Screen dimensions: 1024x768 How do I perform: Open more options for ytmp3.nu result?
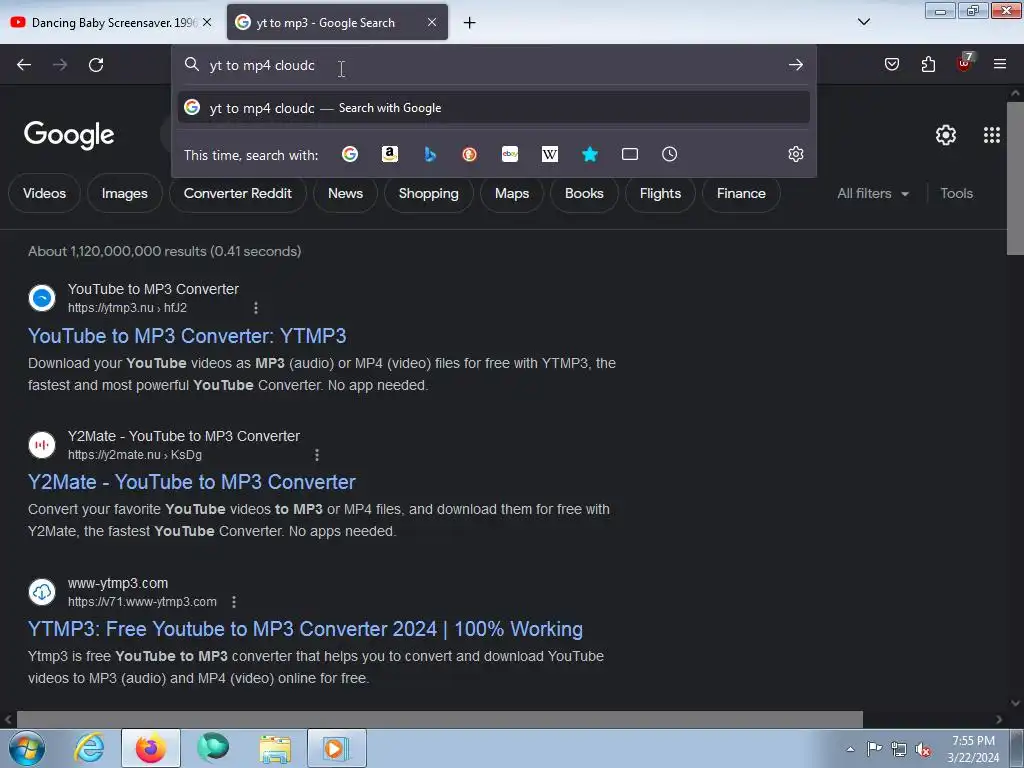(256, 308)
